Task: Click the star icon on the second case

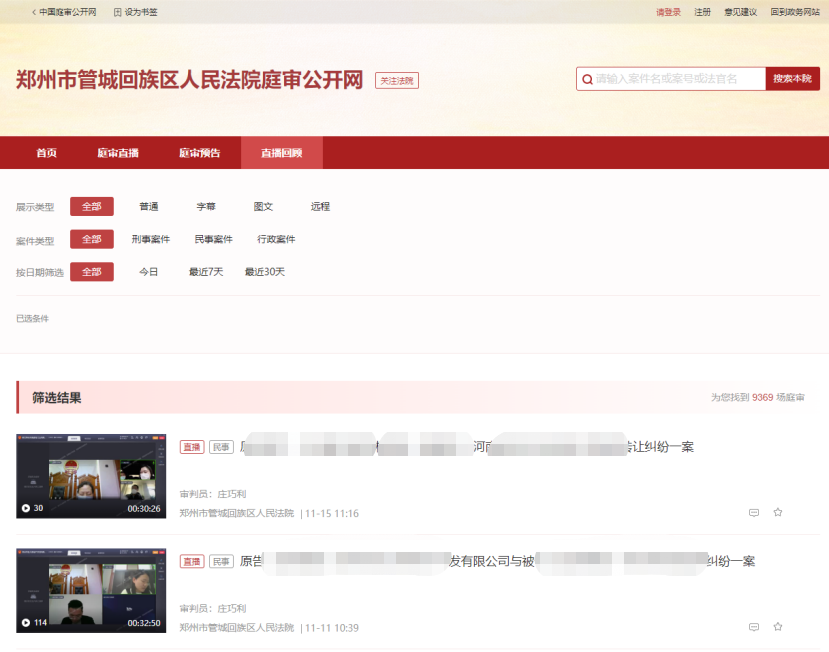Action: pyautogui.click(x=778, y=627)
